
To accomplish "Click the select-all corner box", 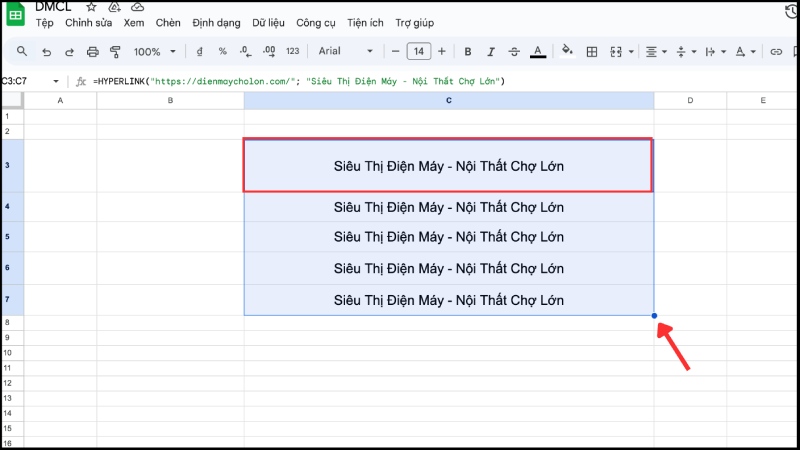I will tap(12, 101).
